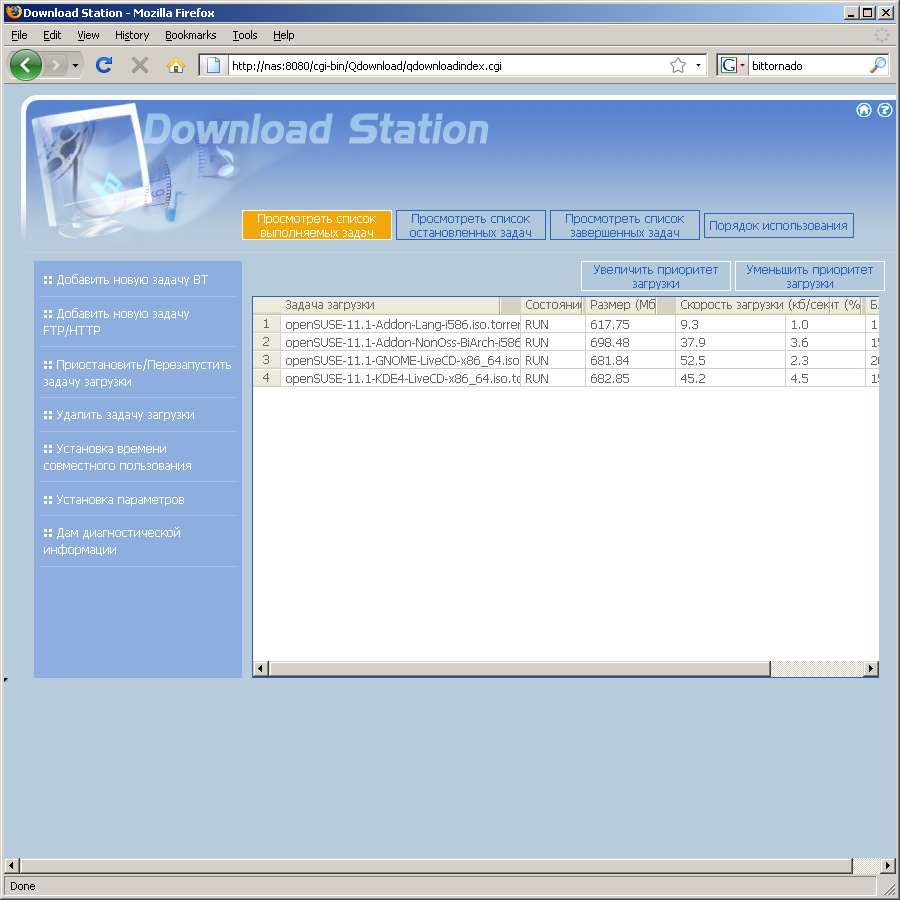The width and height of the screenshot is (900, 900).
Task: Click the Размер (Мб) column header
Action: pyautogui.click(x=622, y=305)
